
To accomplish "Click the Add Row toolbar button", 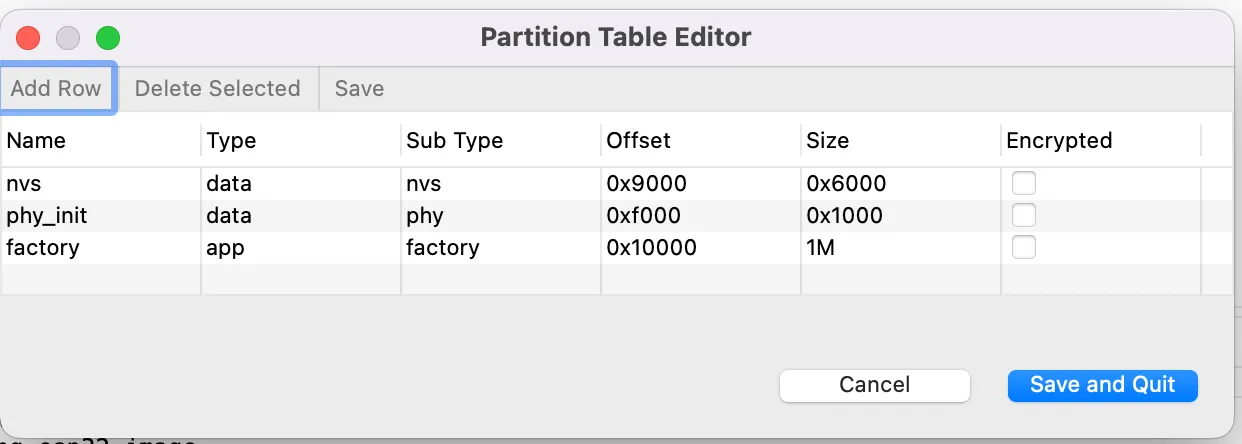I will [57, 88].
